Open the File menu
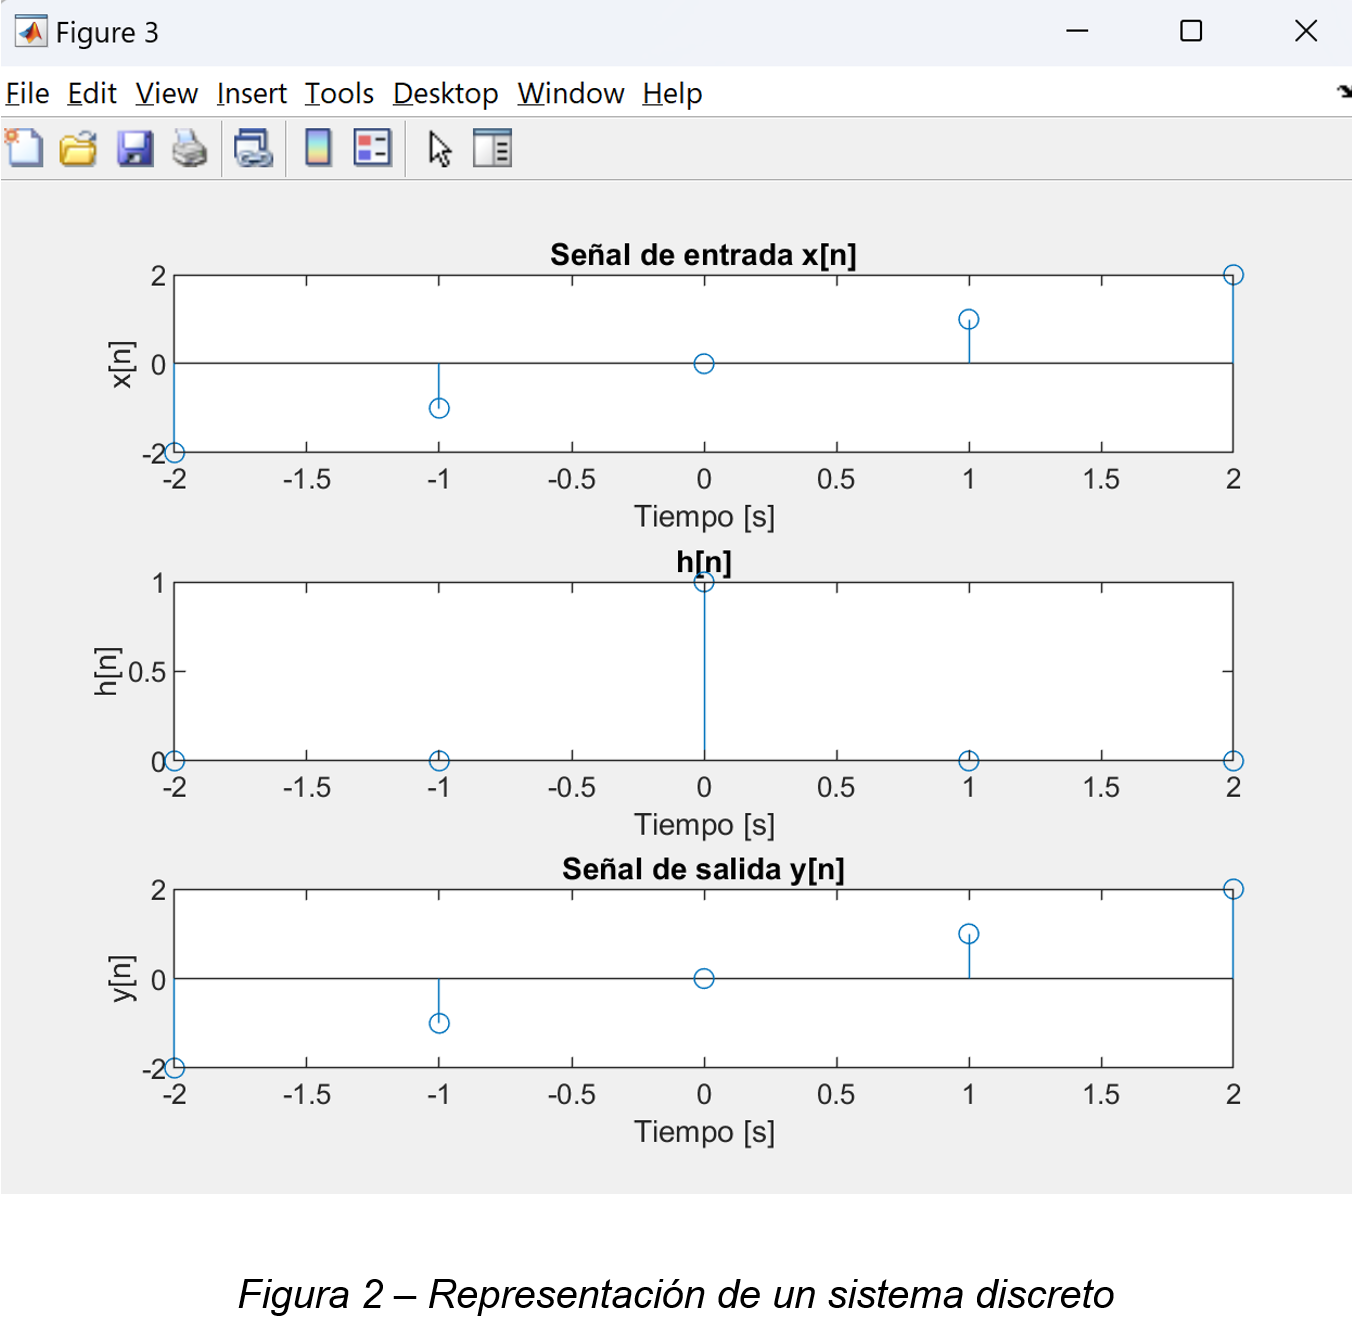Image resolution: width=1352 pixels, height=1338 pixels. pos(27,94)
